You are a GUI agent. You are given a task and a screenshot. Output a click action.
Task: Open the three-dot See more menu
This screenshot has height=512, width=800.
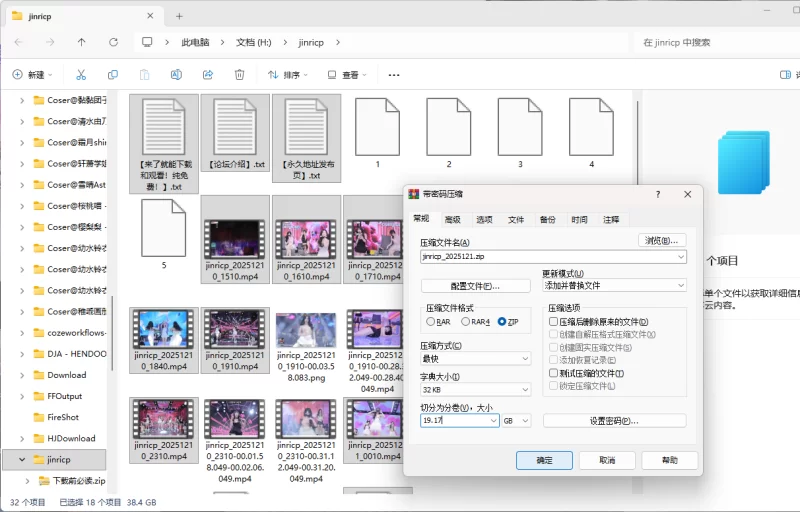[x=394, y=75]
